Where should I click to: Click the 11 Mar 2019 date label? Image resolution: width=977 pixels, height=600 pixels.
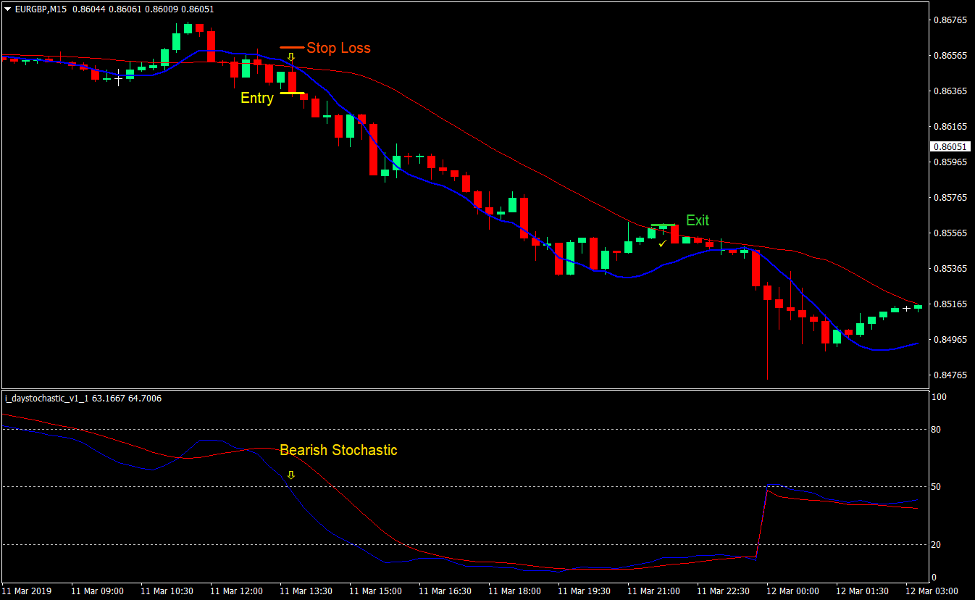point(26,591)
